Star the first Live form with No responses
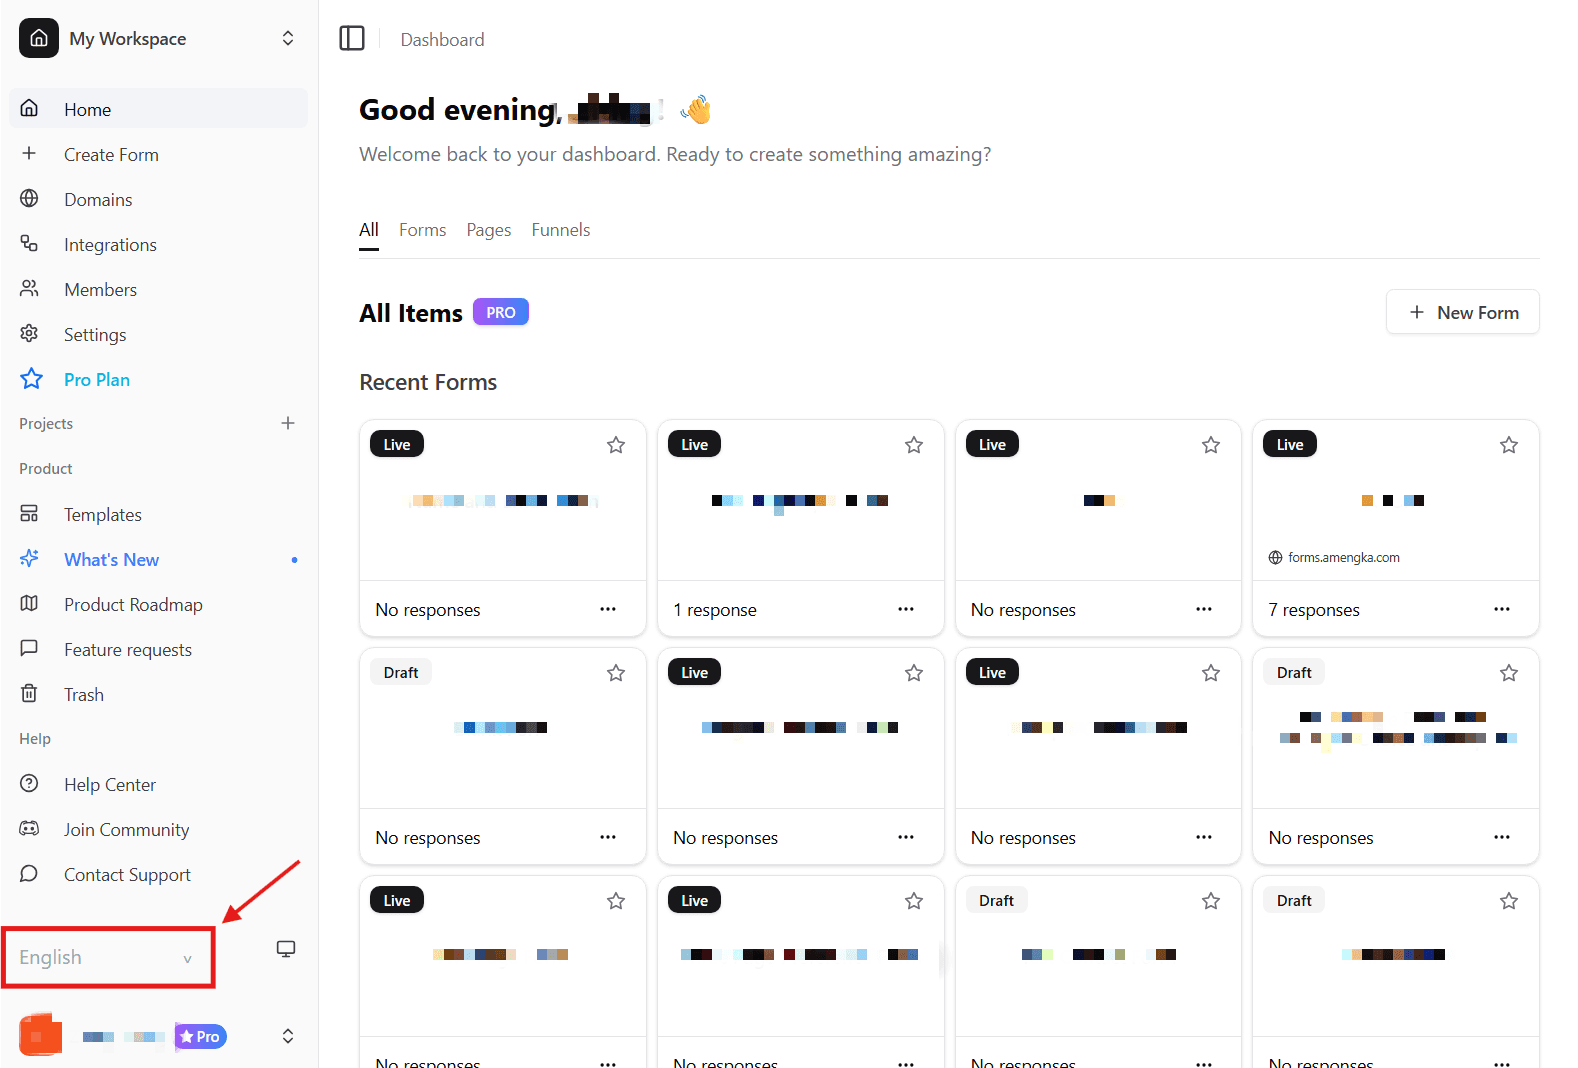 [616, 445]
